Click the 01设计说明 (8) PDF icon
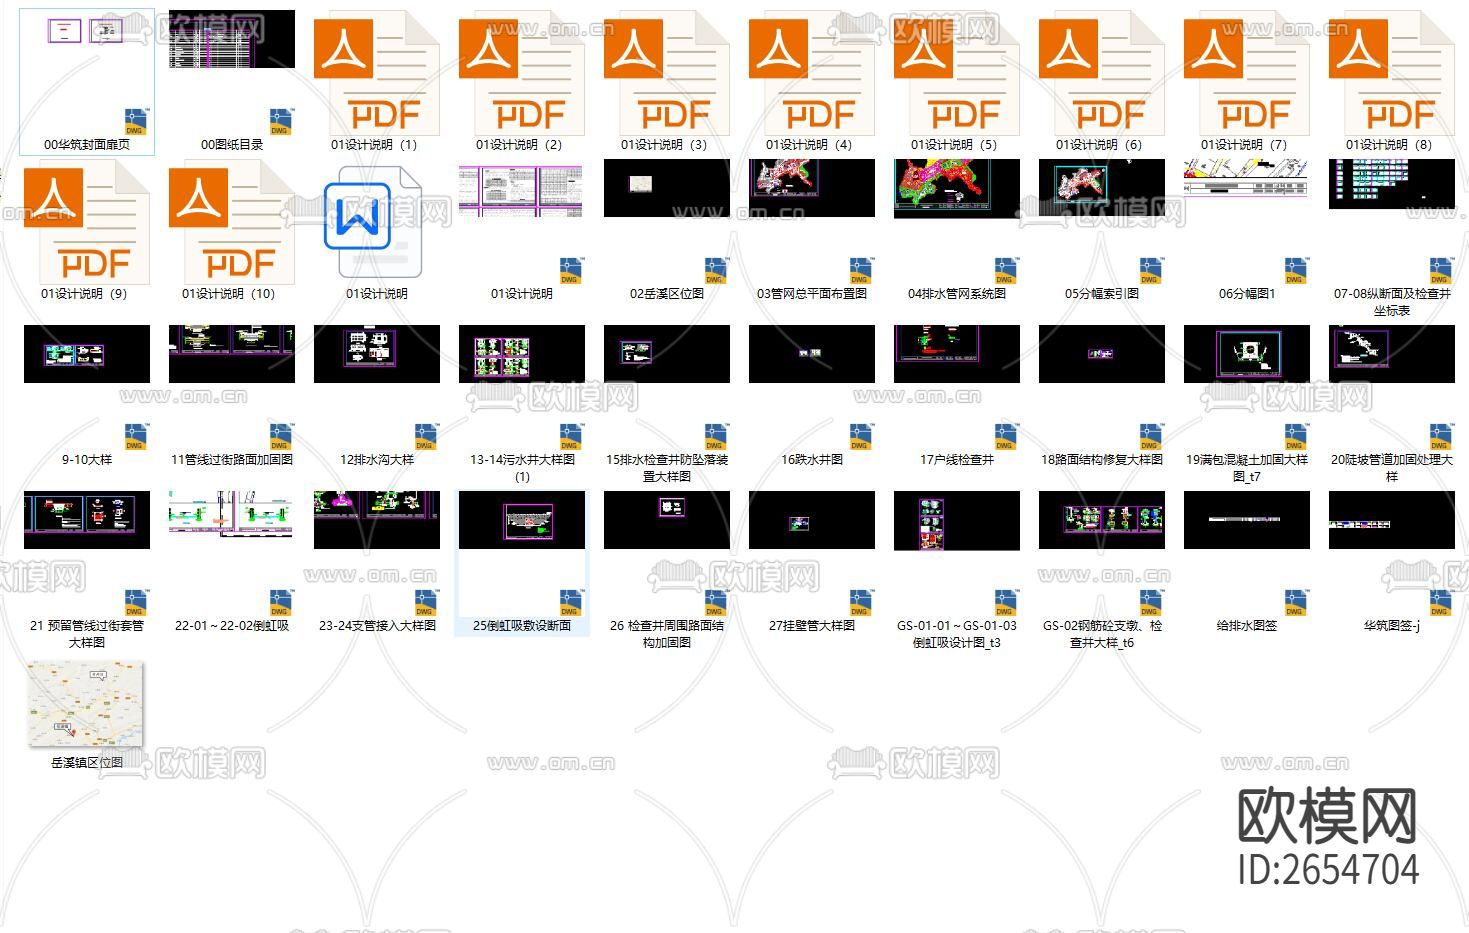This screenshot has height=933, width=1469. [1392, 73]
